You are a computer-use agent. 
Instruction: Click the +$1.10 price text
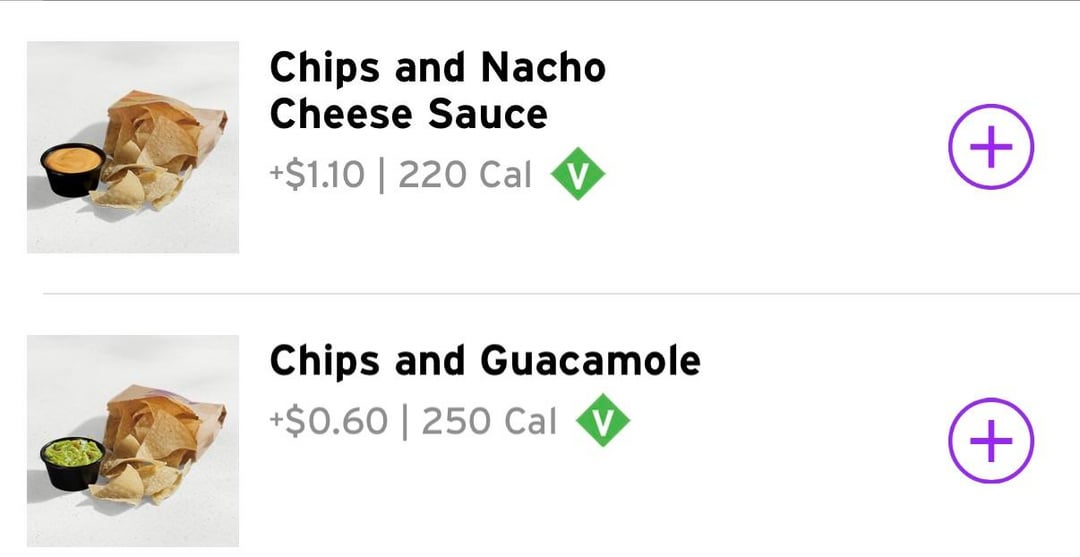[317, 176]
